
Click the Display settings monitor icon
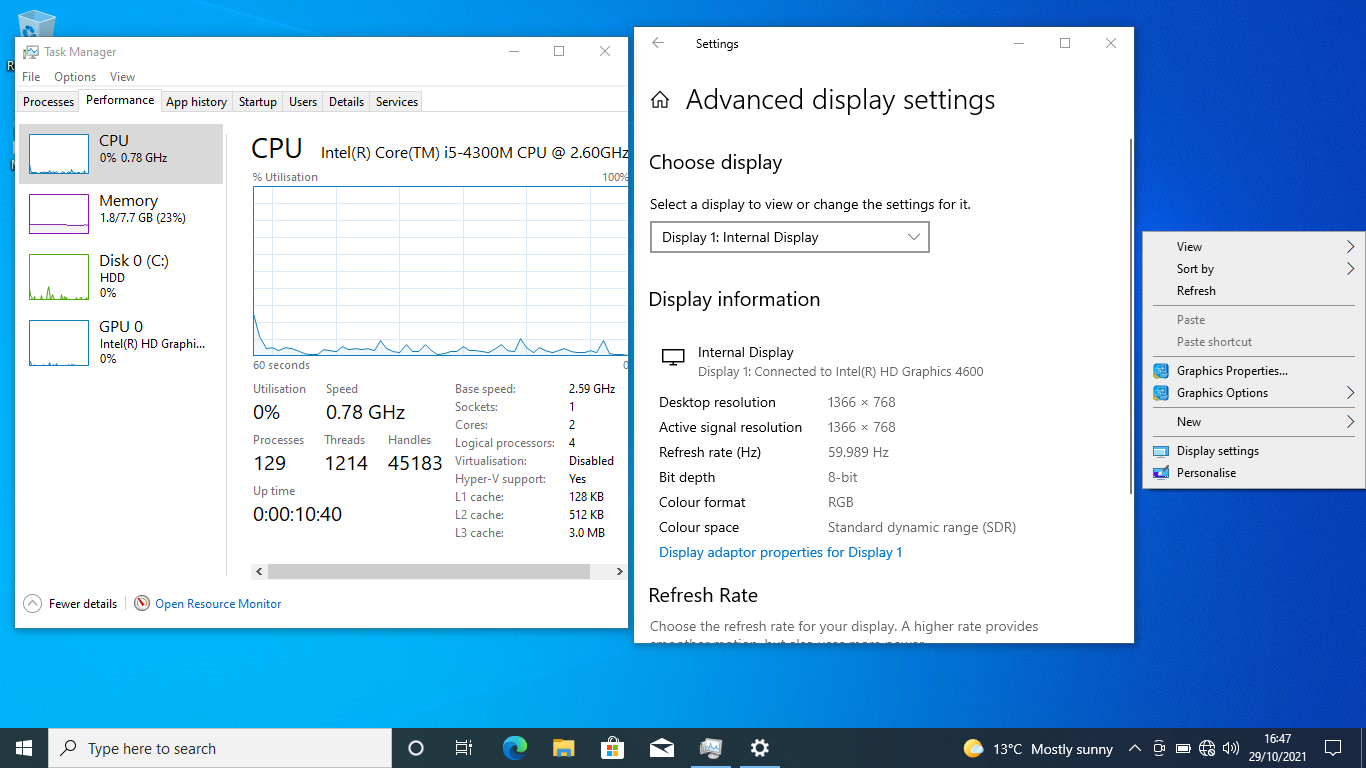tap(1160, 451)
